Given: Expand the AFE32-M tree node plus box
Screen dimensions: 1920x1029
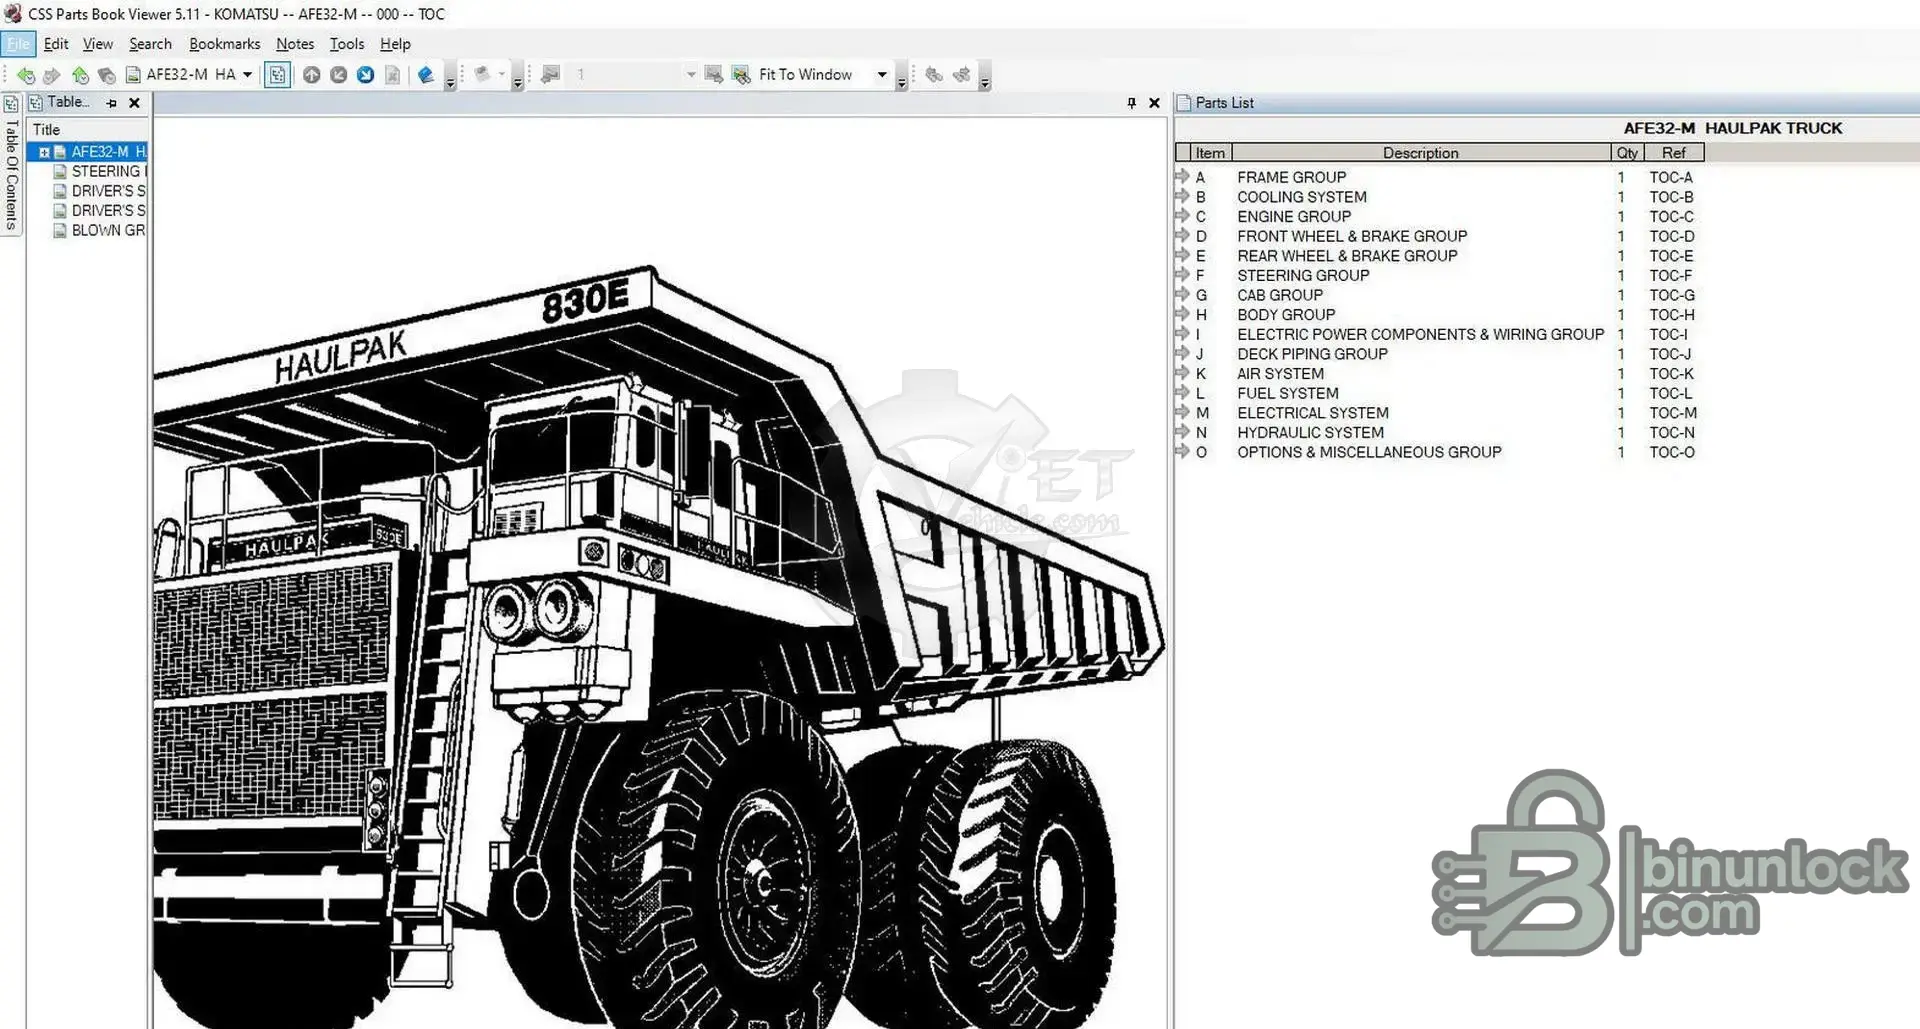Looking at the screenshot, I should point(44,152).
